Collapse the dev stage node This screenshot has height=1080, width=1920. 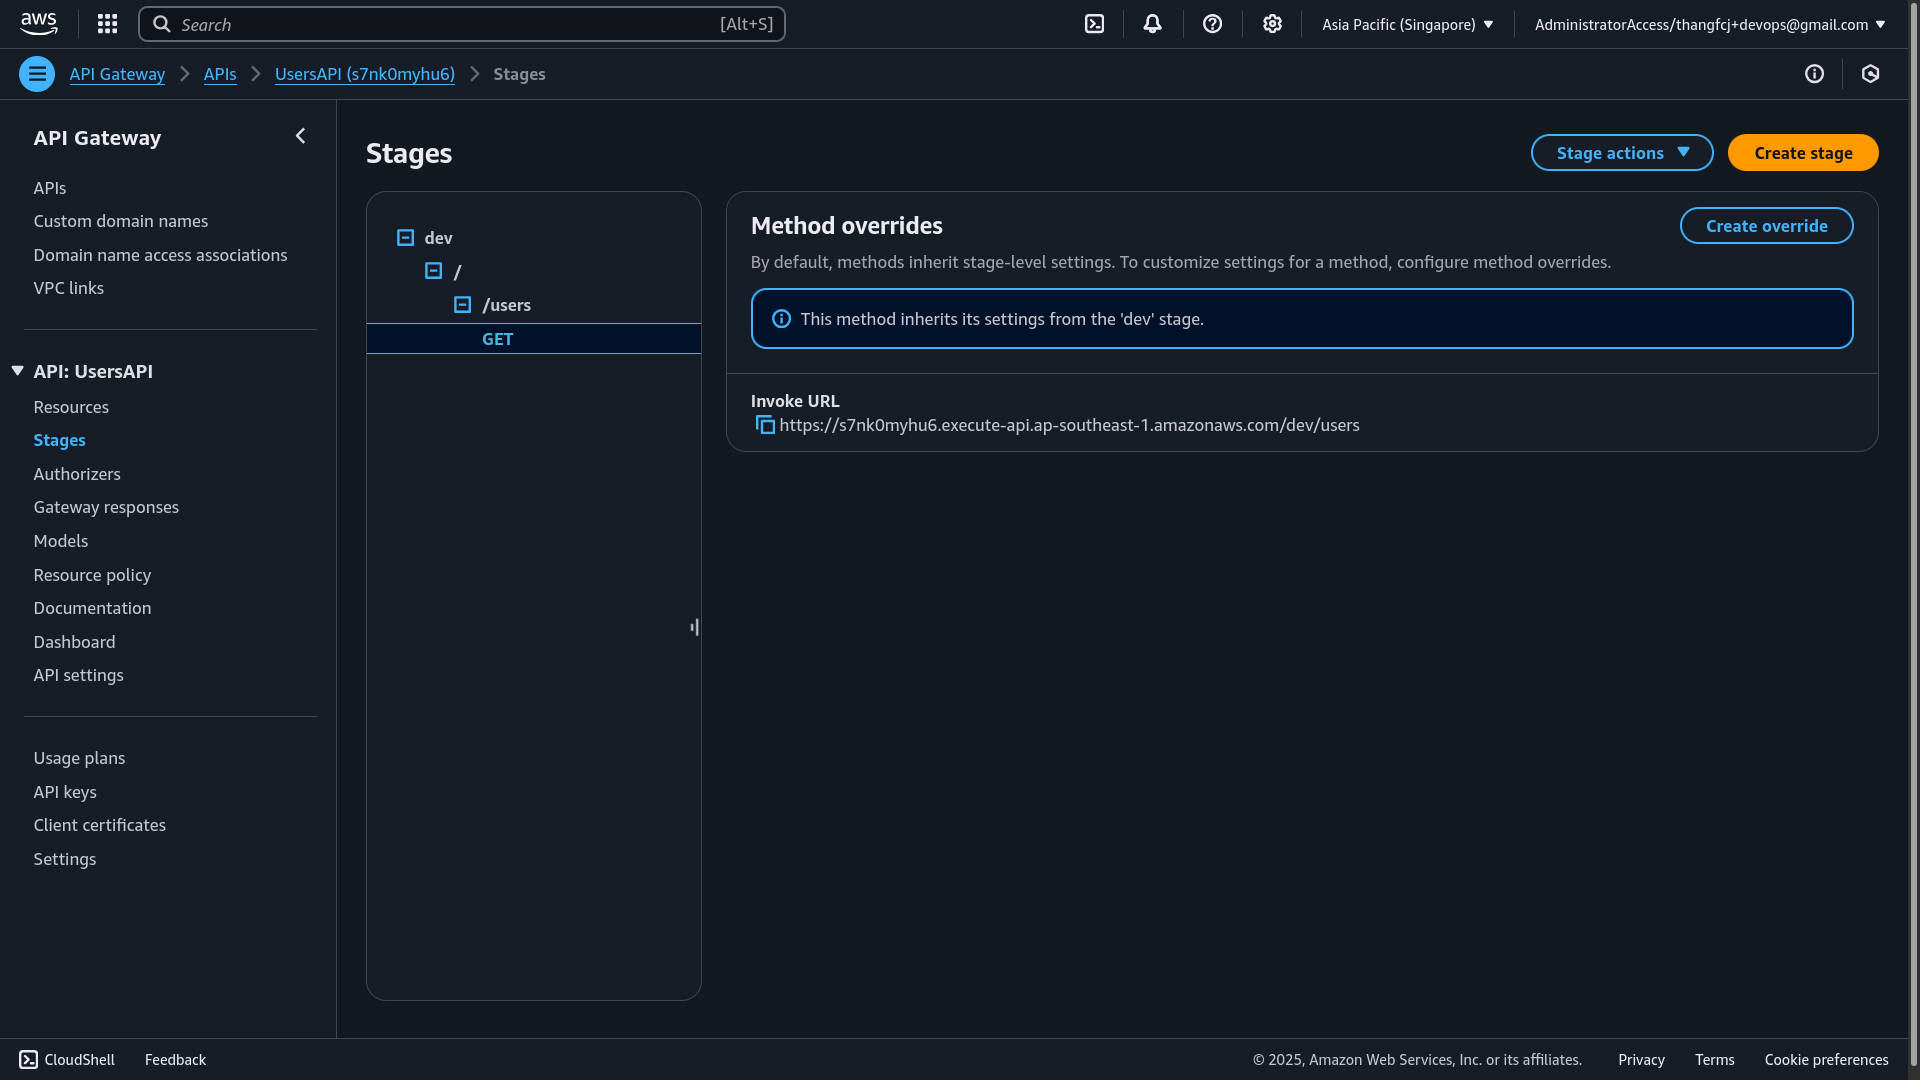[405, 238]
